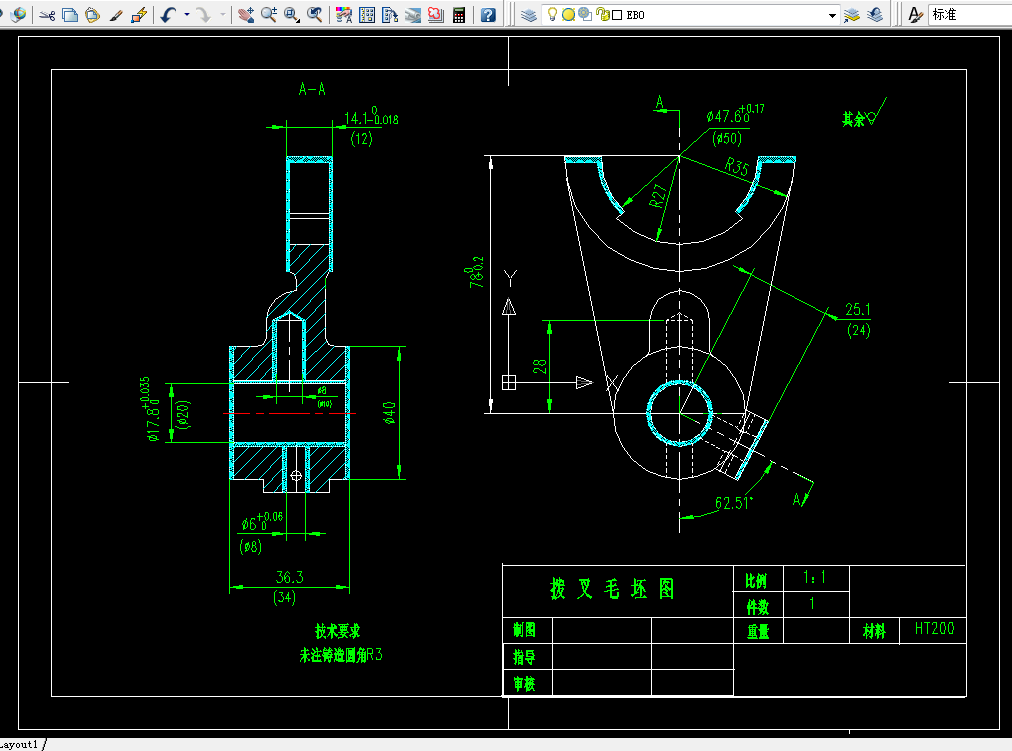Click the 25.1 dimension text
The image size is (1012, 751).
tap(858, 310)
